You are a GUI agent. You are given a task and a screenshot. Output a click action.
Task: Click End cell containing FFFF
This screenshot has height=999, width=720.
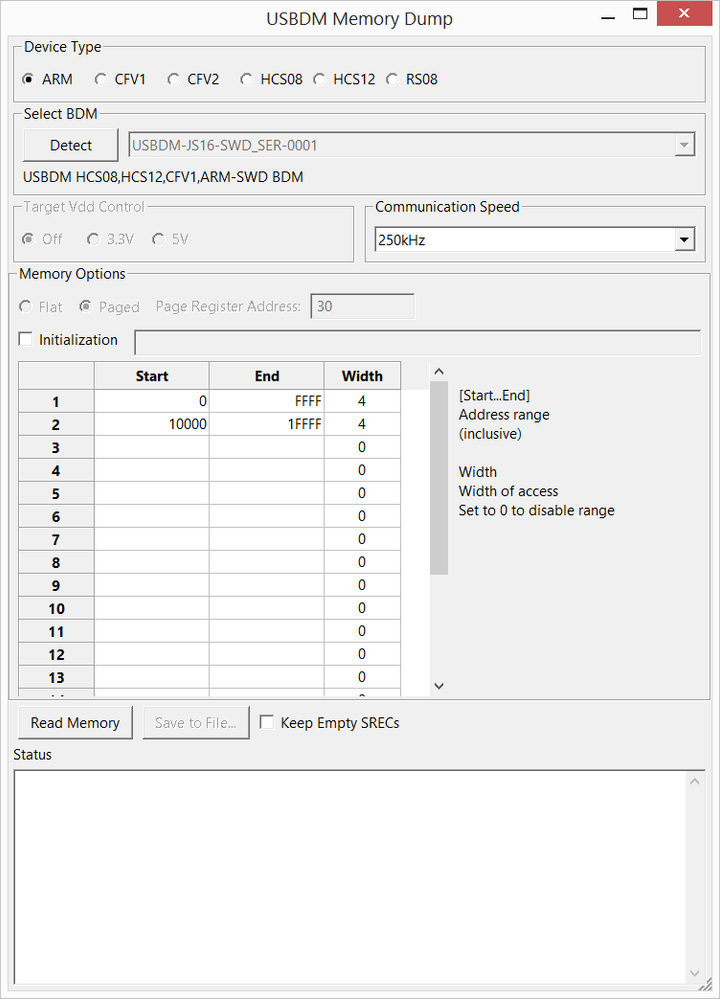[267, 401]
